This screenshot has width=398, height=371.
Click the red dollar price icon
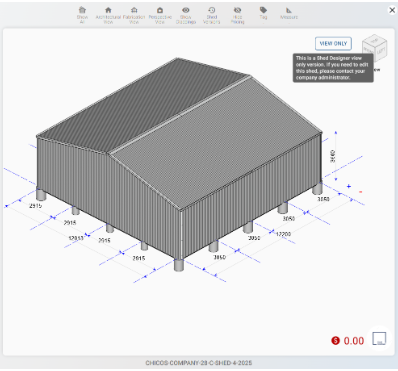point(335,340)
